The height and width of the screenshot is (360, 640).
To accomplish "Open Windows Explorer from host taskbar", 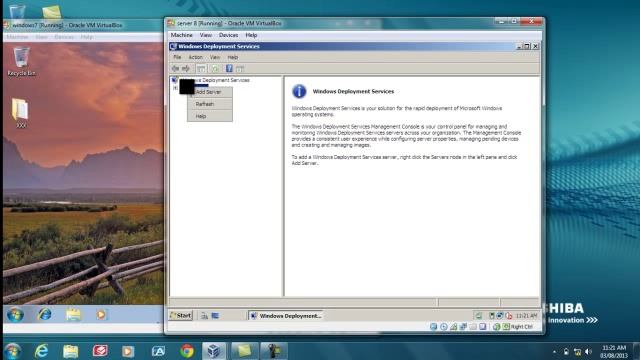I will [x=71, y=351].
